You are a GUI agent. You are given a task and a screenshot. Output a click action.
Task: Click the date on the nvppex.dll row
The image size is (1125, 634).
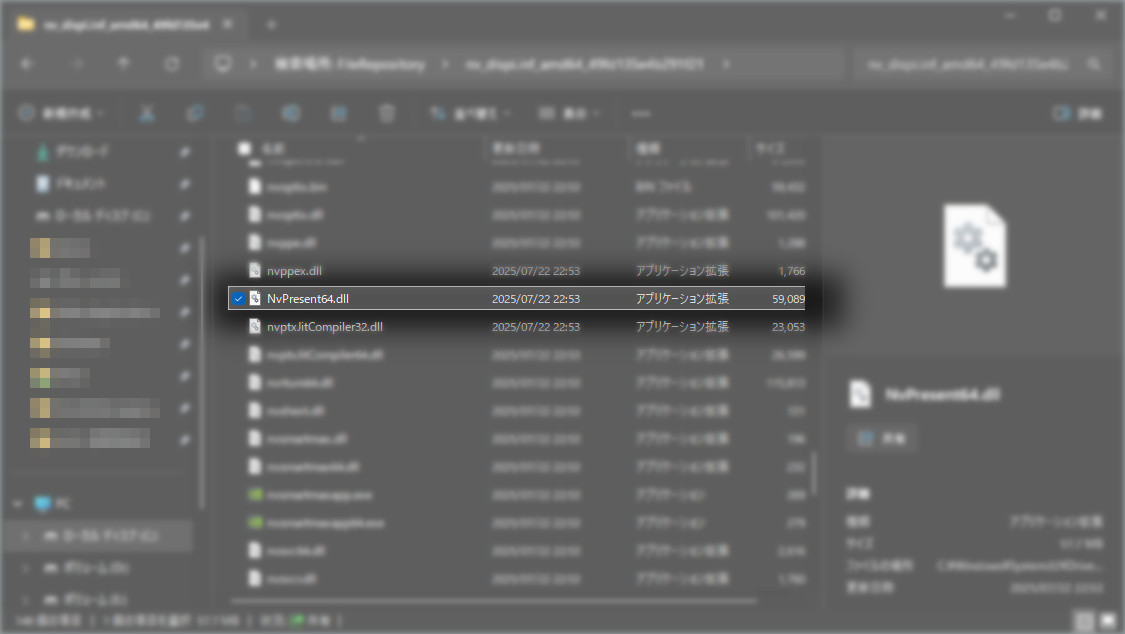(536, 271)
